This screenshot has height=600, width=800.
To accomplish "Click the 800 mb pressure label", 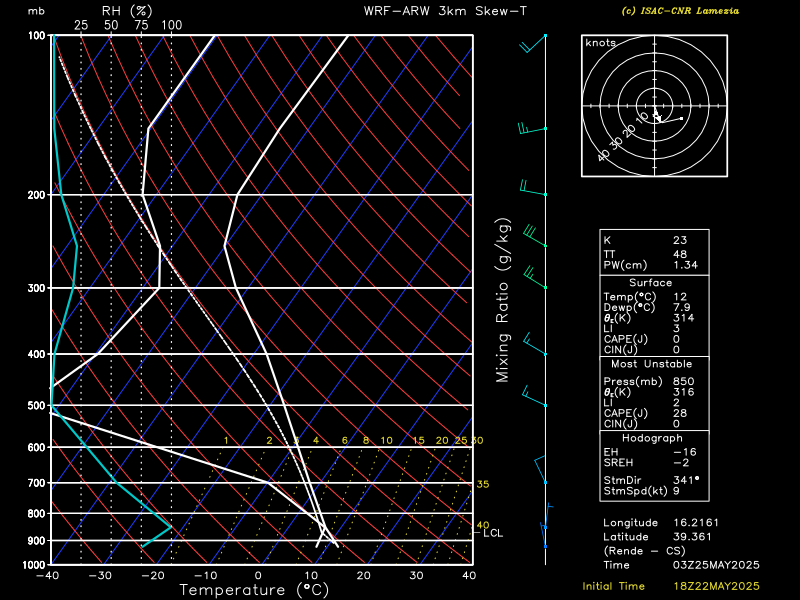I will point(37,514).
